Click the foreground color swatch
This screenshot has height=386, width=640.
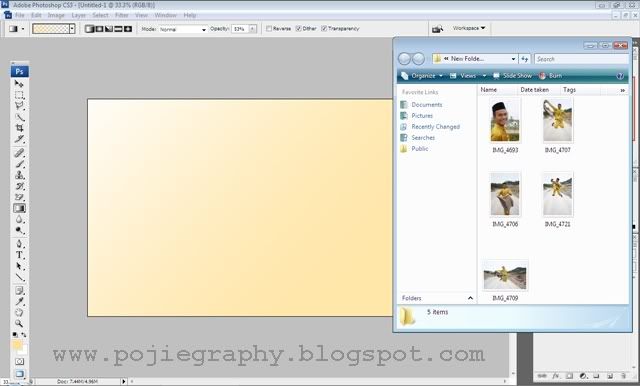[16, 345]
